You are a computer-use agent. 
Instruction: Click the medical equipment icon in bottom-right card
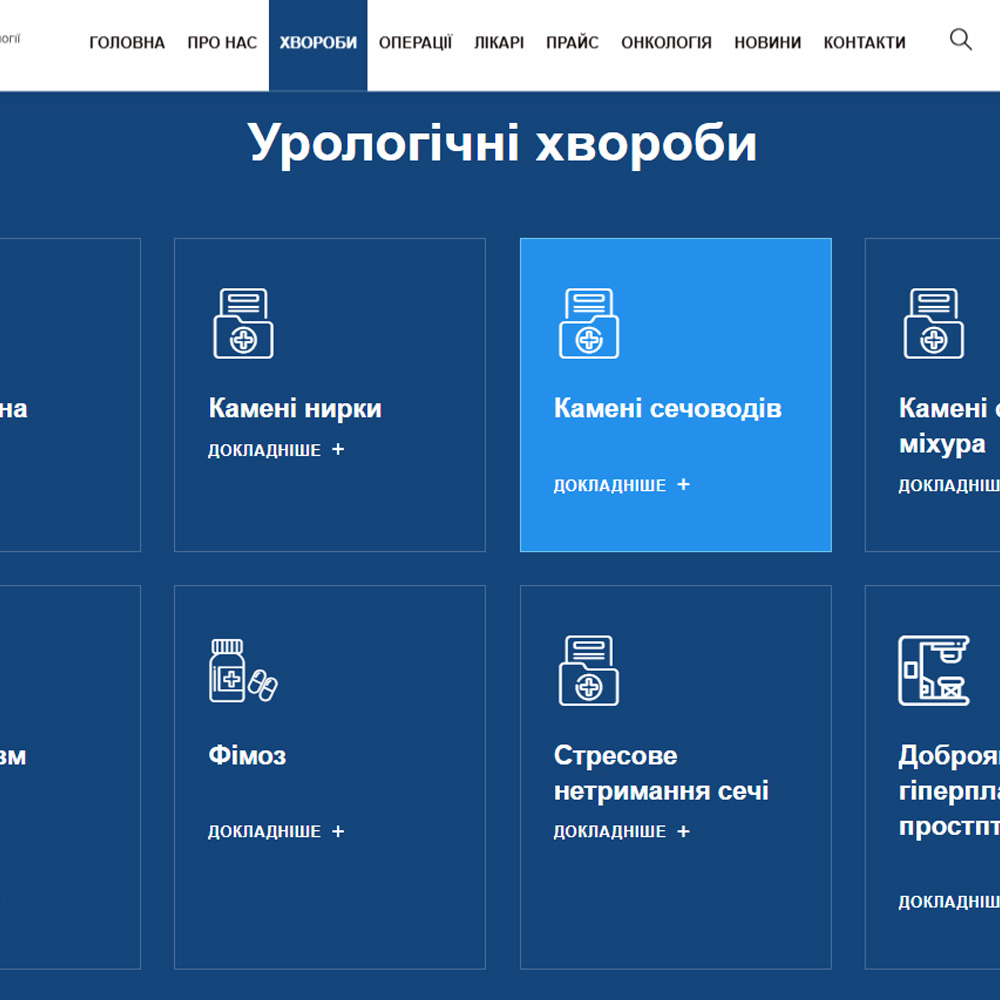click(933, 671)
